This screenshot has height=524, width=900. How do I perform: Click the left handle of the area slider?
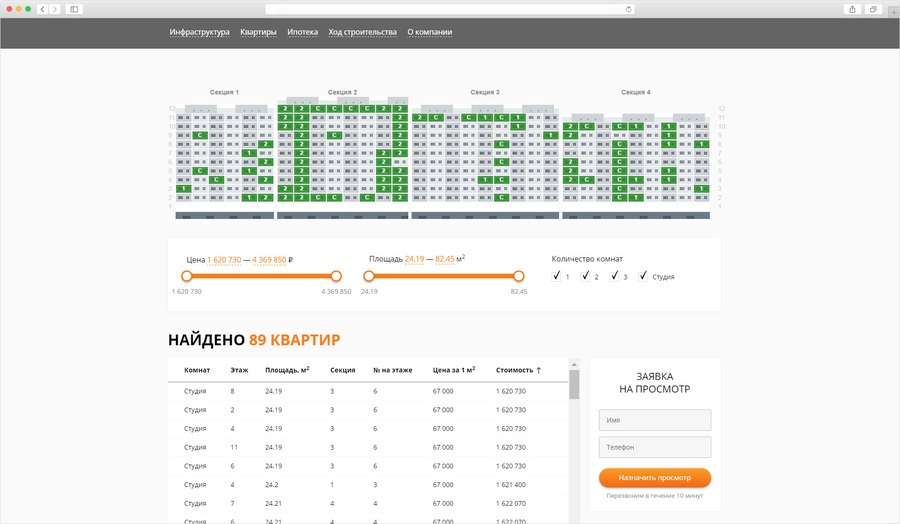pyautogui.click(x=369, y=276)
